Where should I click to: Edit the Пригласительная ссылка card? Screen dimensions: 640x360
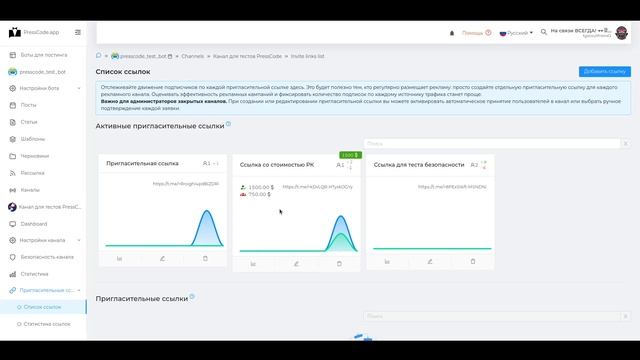click(162, 258)
